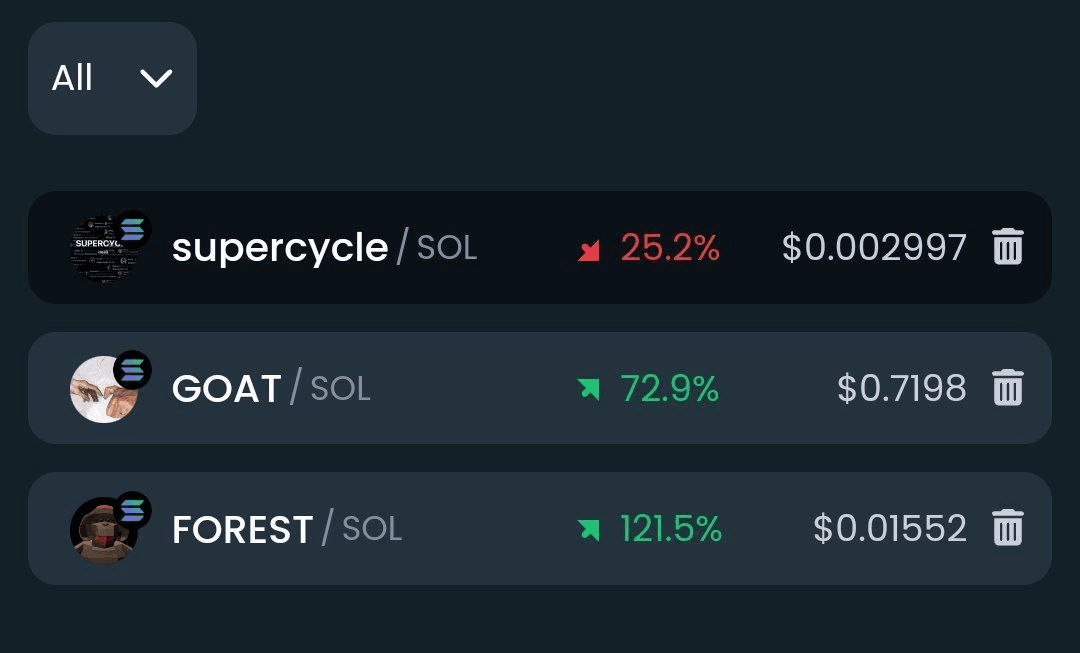Remove FOREST using its trash icon

coord(1008,528)
